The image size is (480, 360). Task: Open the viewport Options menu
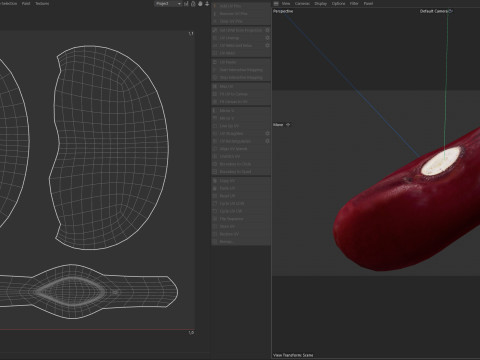338,3
